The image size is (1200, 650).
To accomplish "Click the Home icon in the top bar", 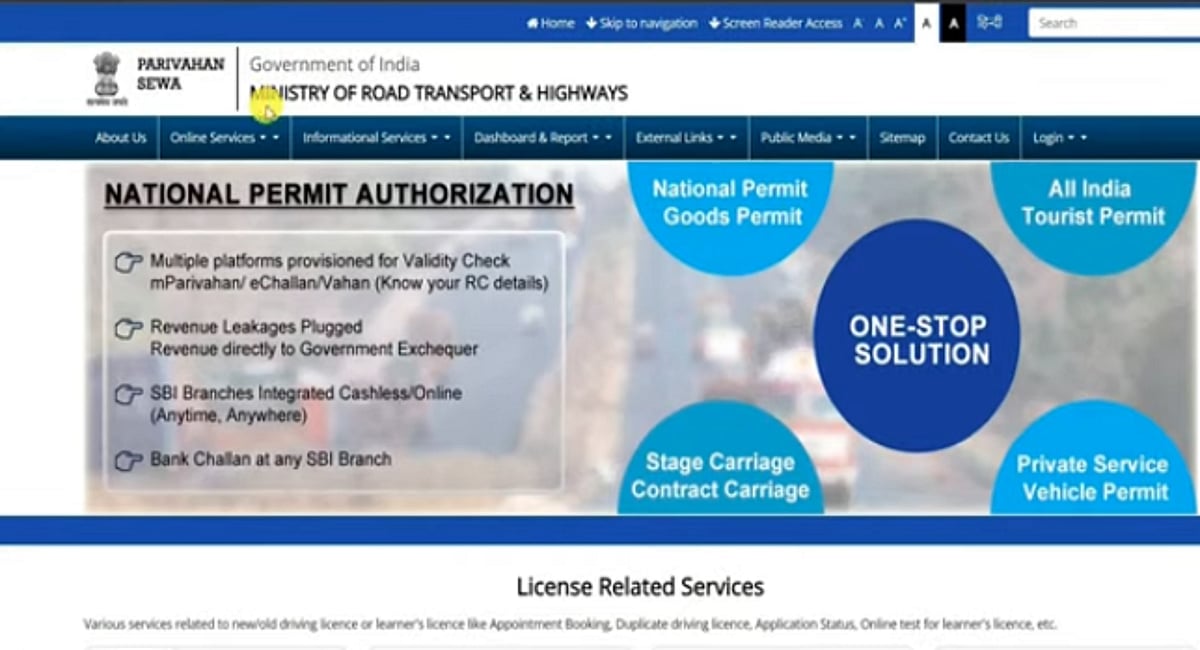I will pos(531,22).
